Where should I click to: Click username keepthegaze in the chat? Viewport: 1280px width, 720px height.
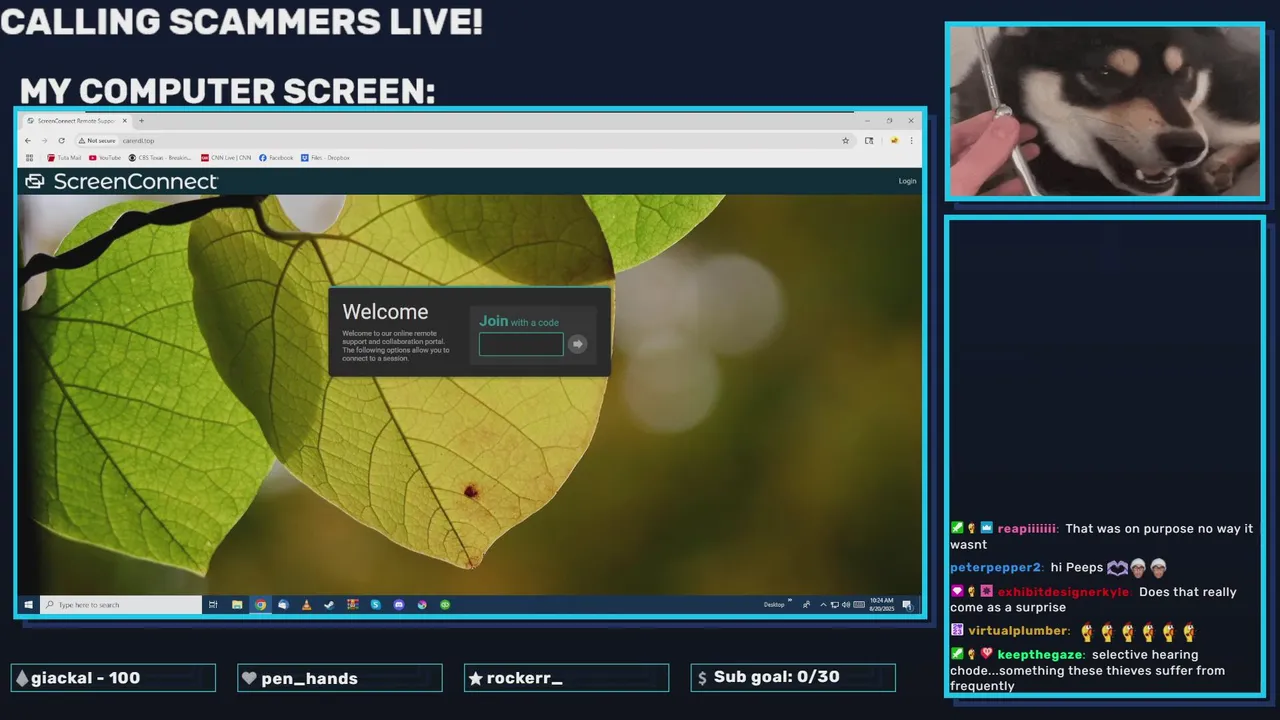[1040, 655]
